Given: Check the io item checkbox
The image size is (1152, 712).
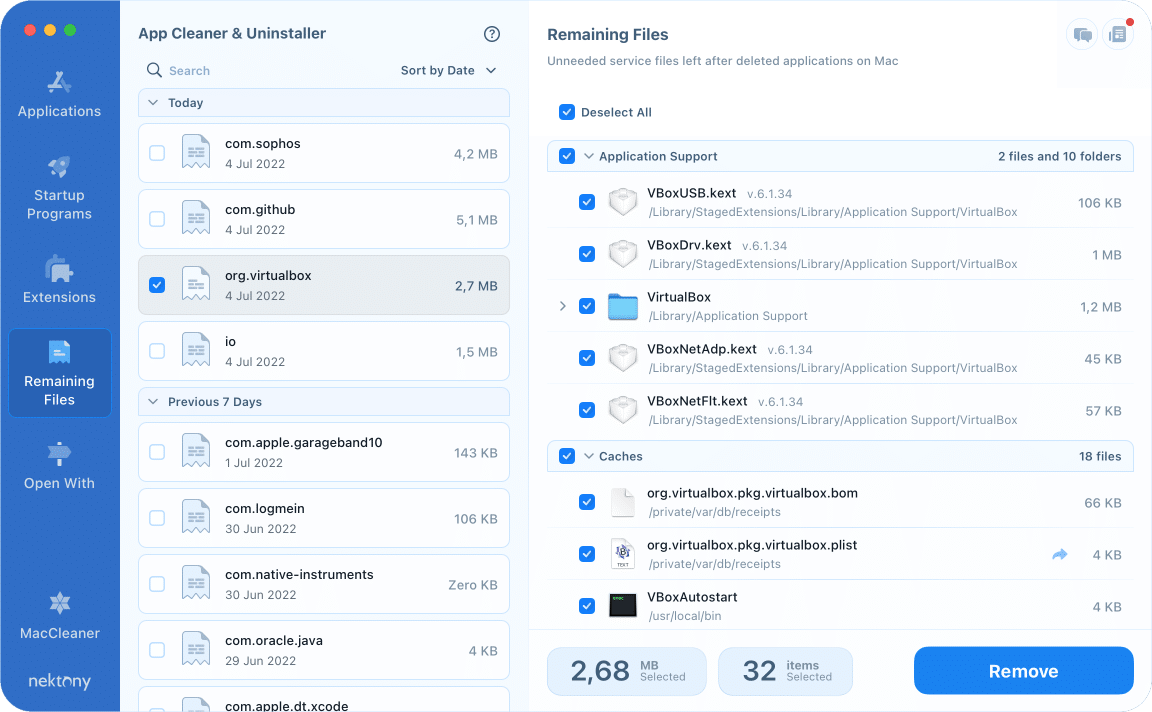Looking at the screenshot, I should click(x=157, y=351).
